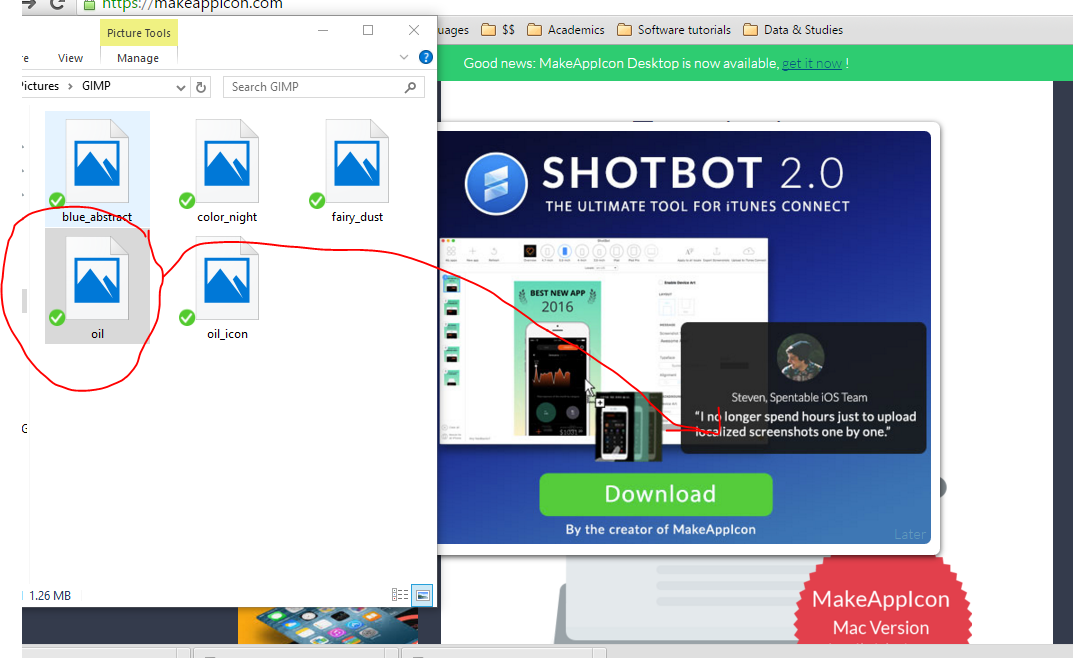Refresh the GIMP folder view
Screen dimensions: 1073x658
coord(201,88)
